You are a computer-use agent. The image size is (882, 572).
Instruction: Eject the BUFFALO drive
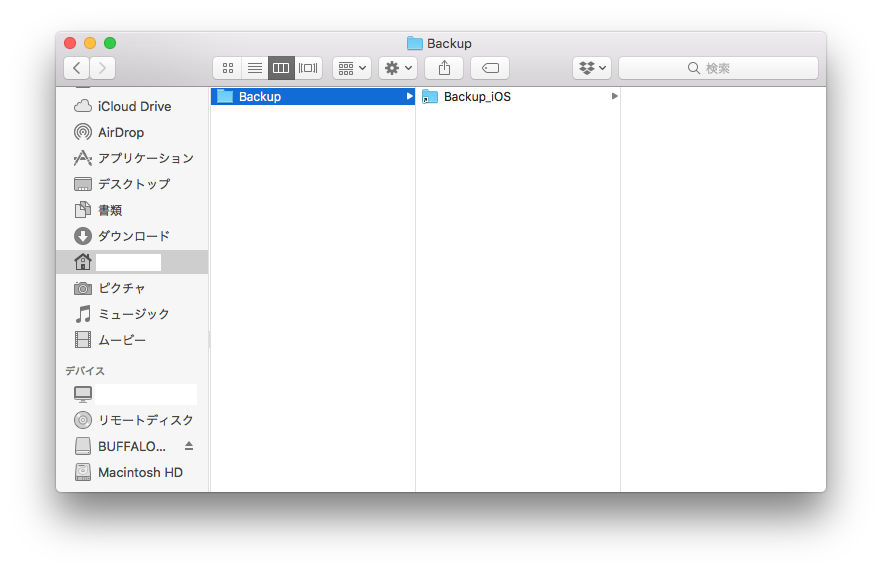(189, 446)
